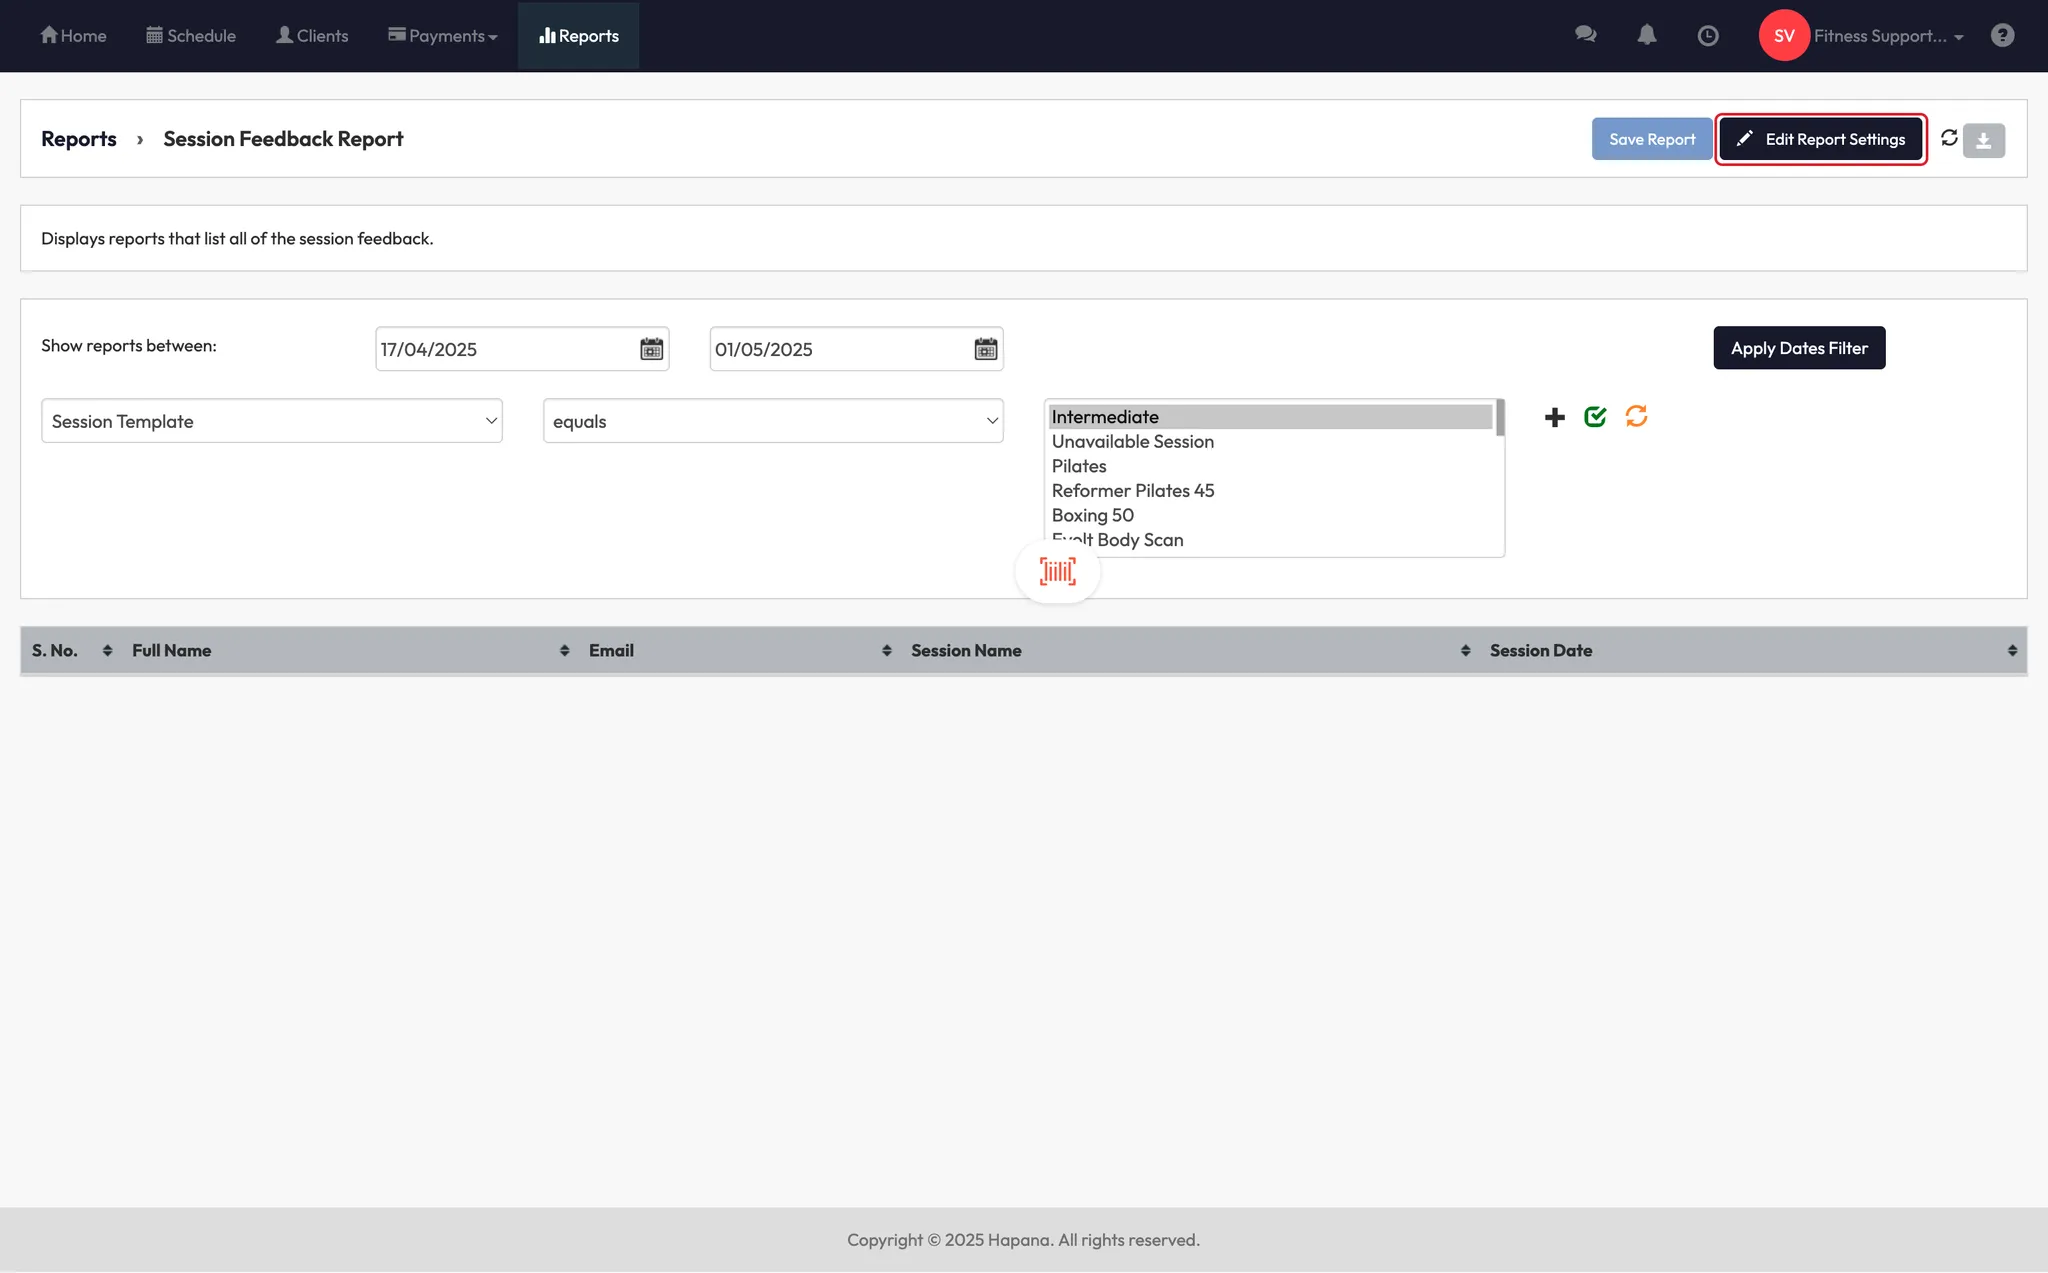Go to the Schedule tab
This screenshot has height=1273, width=2048.
[x=191, y=36]
